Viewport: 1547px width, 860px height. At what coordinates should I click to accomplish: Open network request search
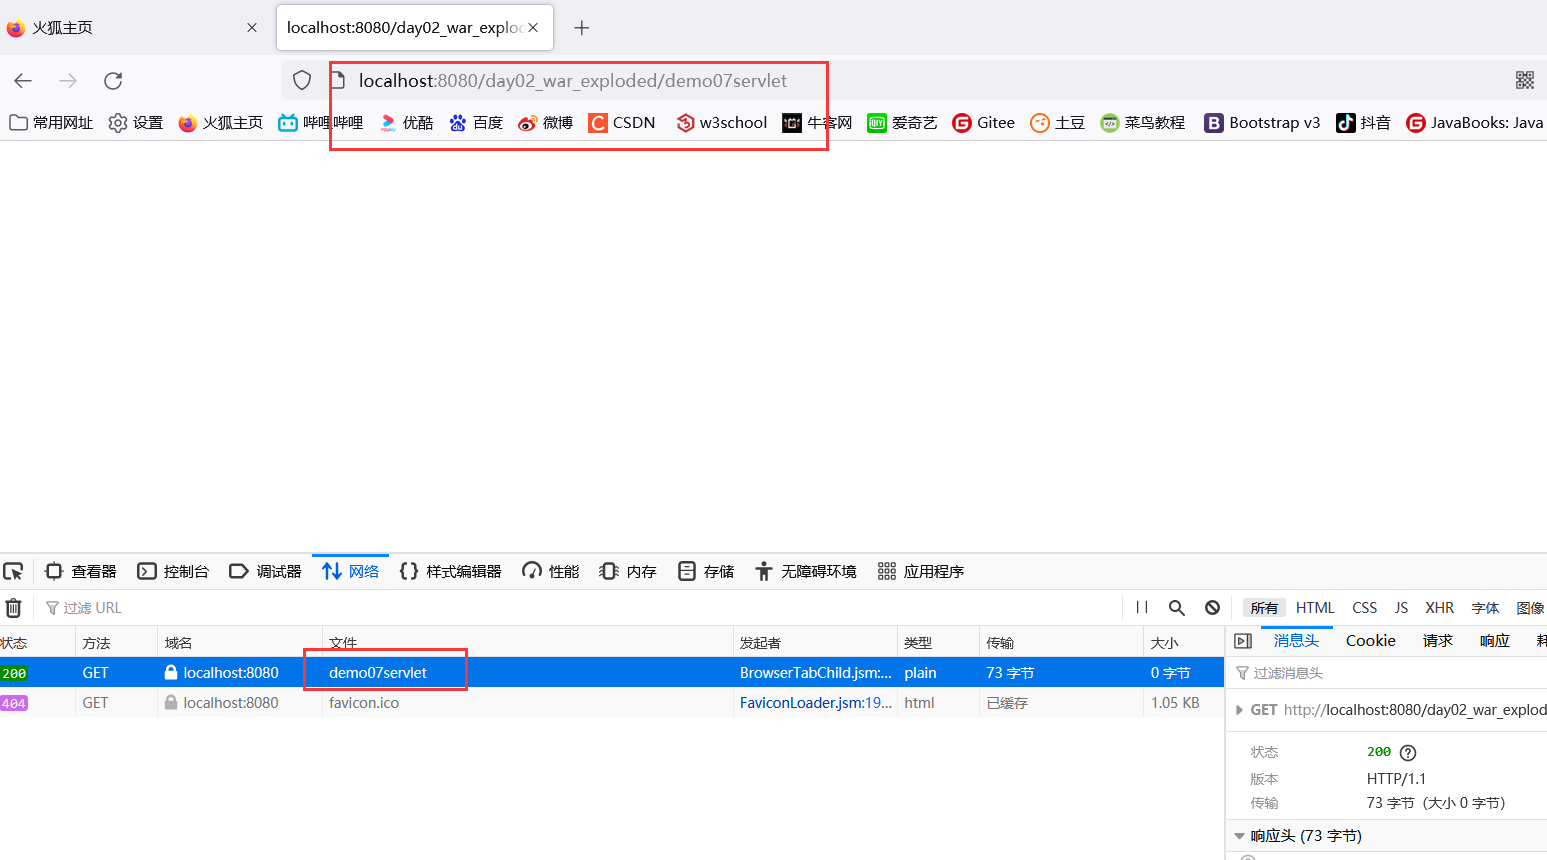(x=1176, y=607)
